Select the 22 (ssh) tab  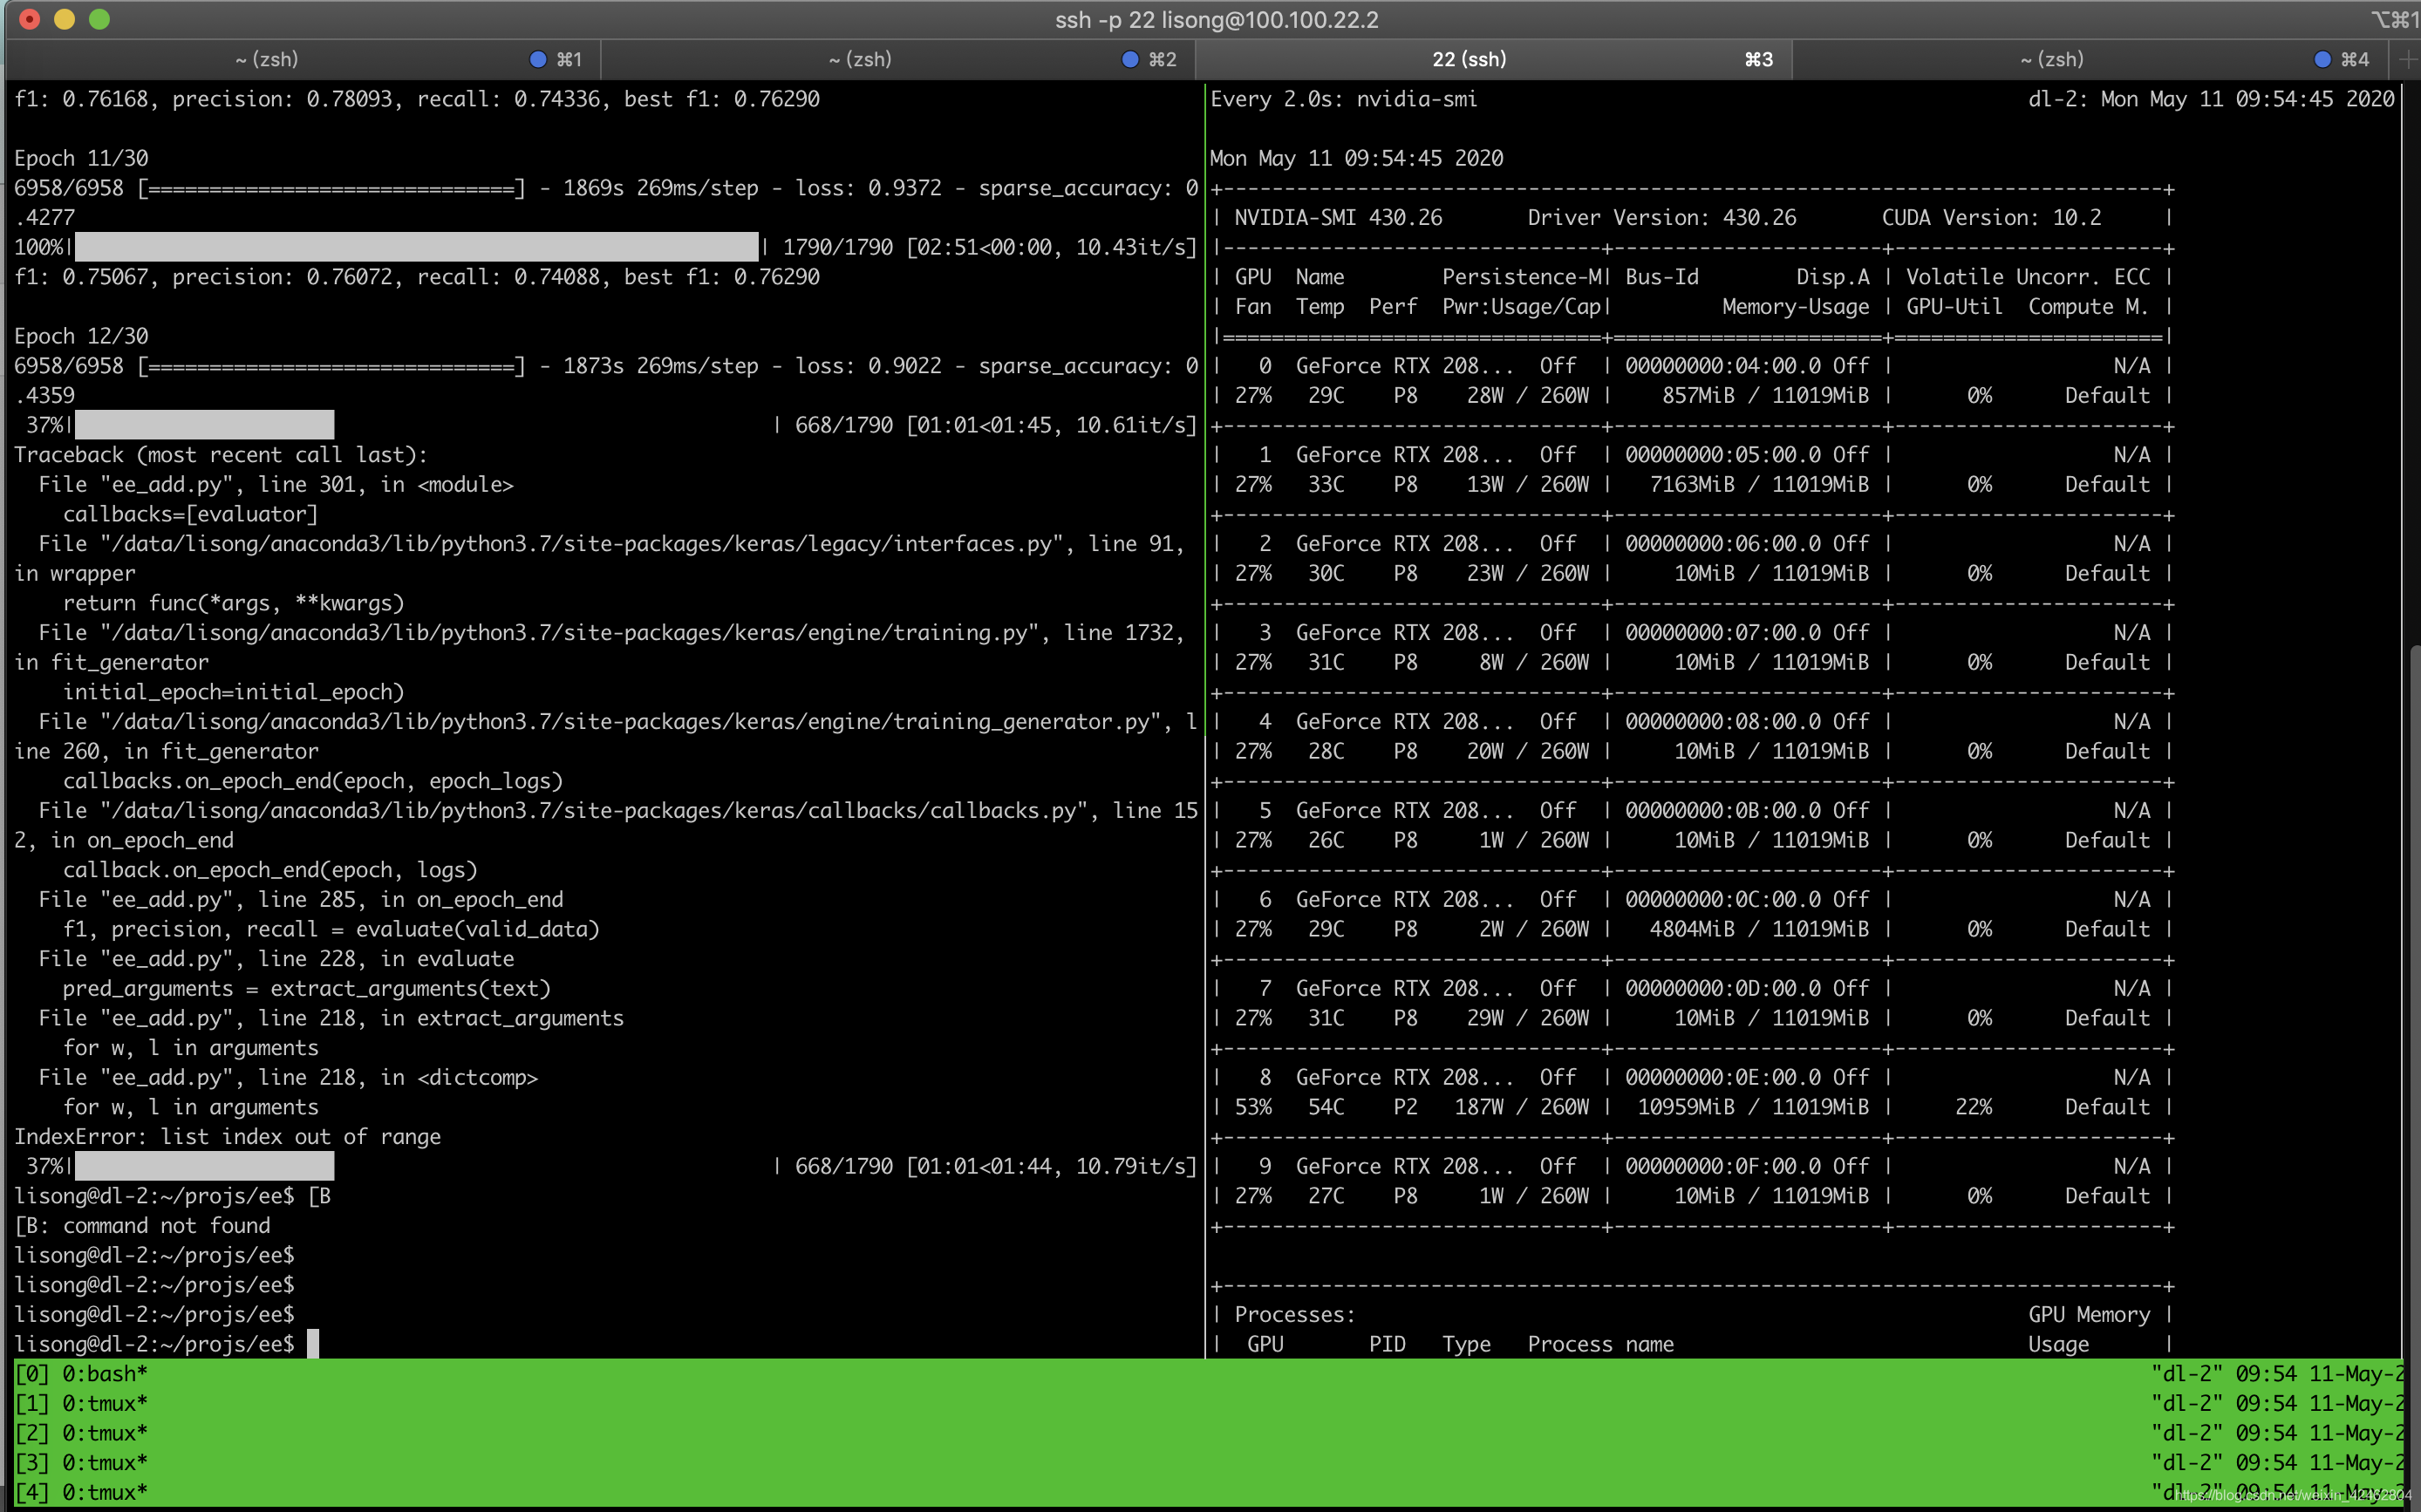1493,59
